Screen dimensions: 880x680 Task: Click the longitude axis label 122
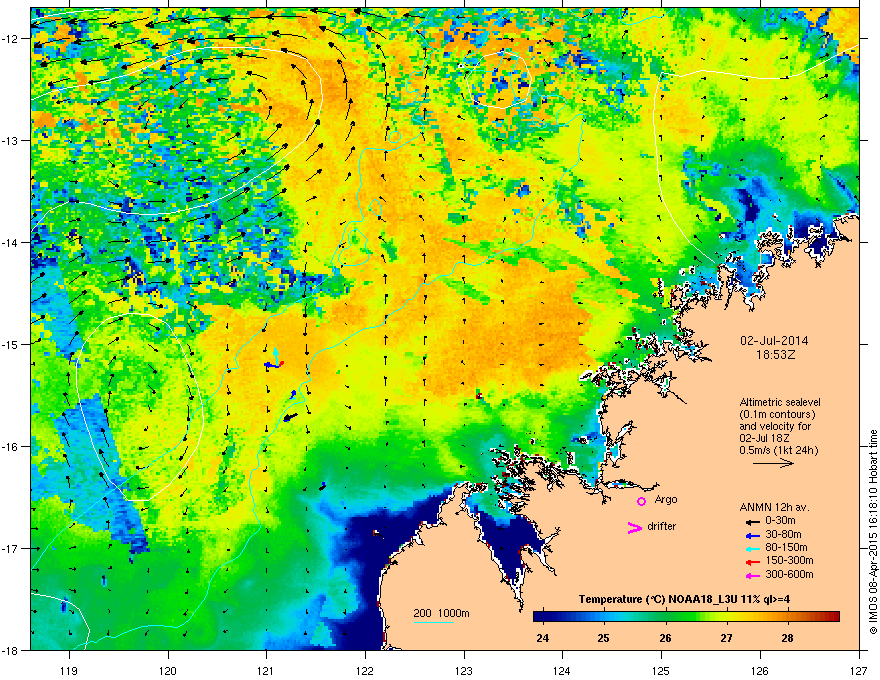[x=365, y=670]
